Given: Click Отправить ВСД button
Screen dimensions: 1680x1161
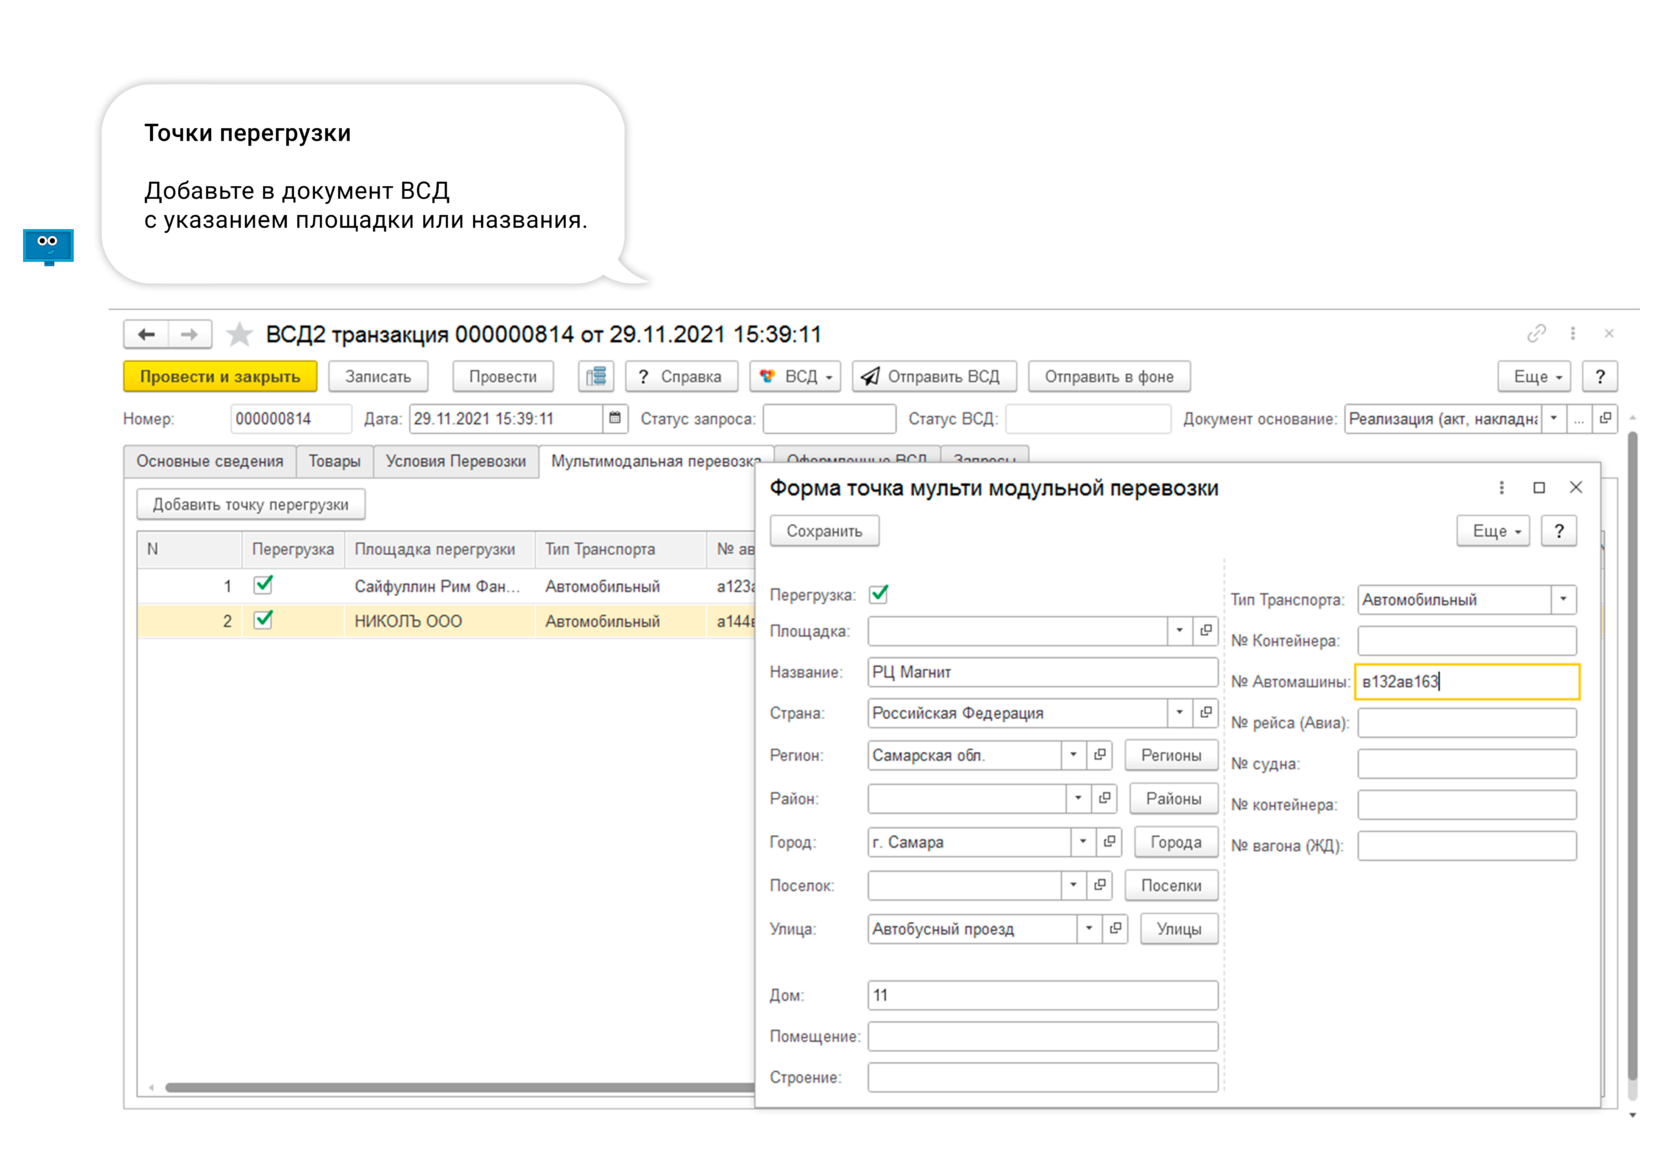Looking at the screenshot, I should click(x=934, y=376).
